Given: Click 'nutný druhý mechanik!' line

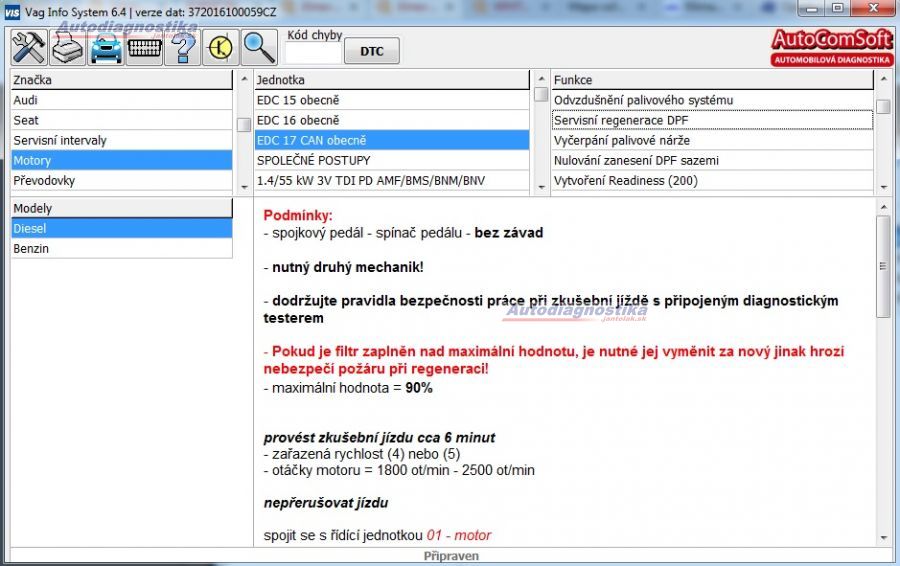Looking at the screenshot, I should 343,268.
